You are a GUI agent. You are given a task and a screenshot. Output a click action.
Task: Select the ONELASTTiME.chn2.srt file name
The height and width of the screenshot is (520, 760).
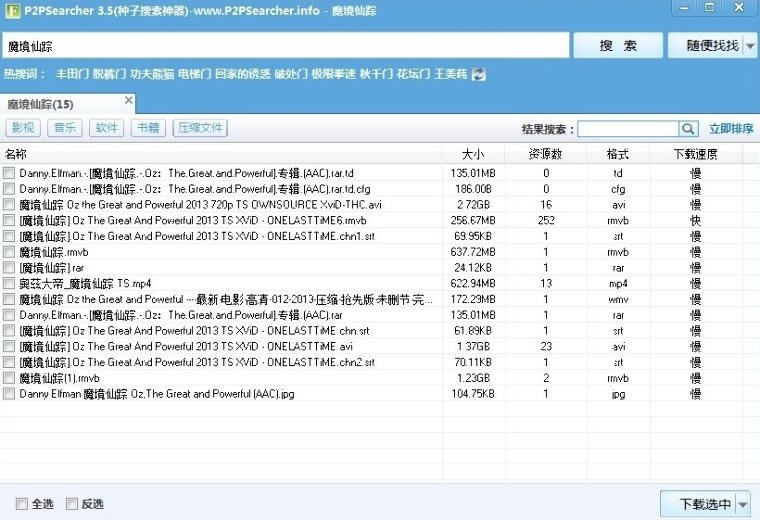(x=197, y=362)
